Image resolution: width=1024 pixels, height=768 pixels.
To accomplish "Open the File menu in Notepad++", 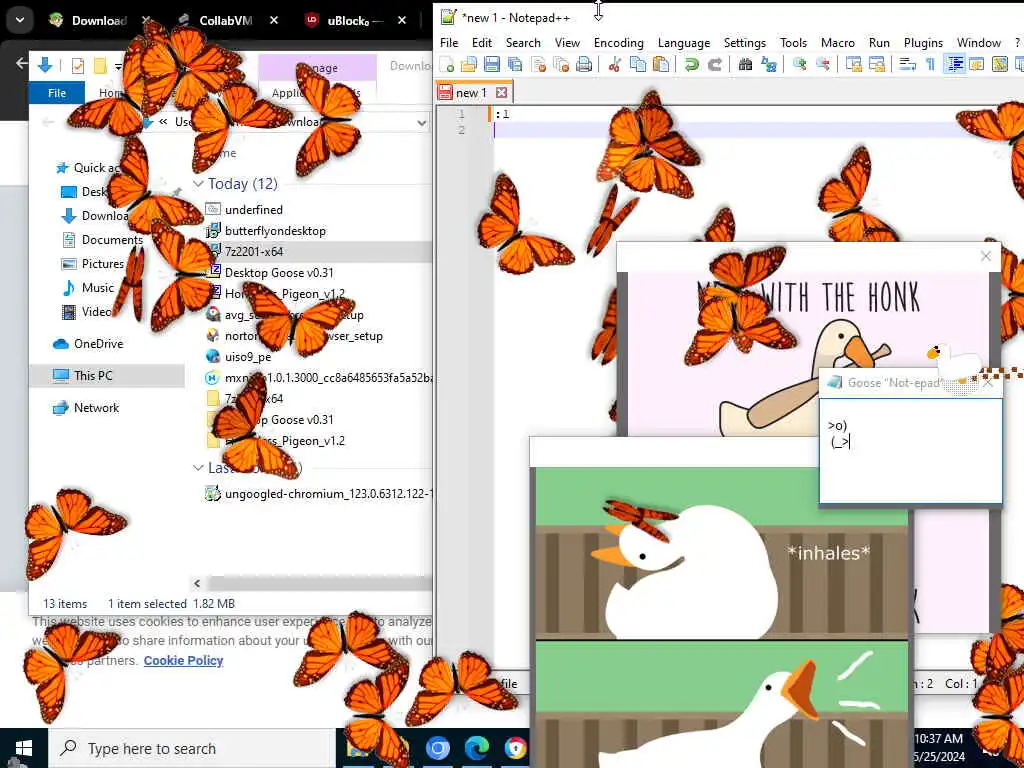I will click(449, 42).
